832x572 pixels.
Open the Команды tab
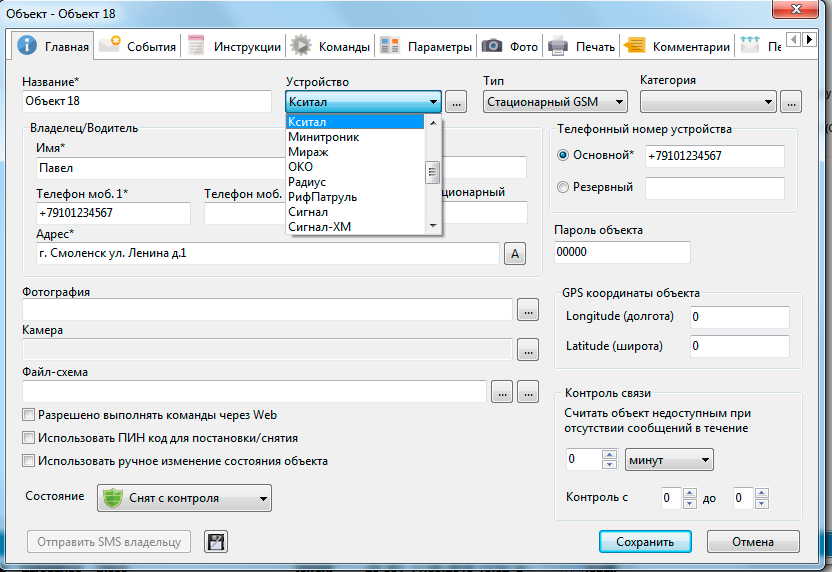pos(331,46)
